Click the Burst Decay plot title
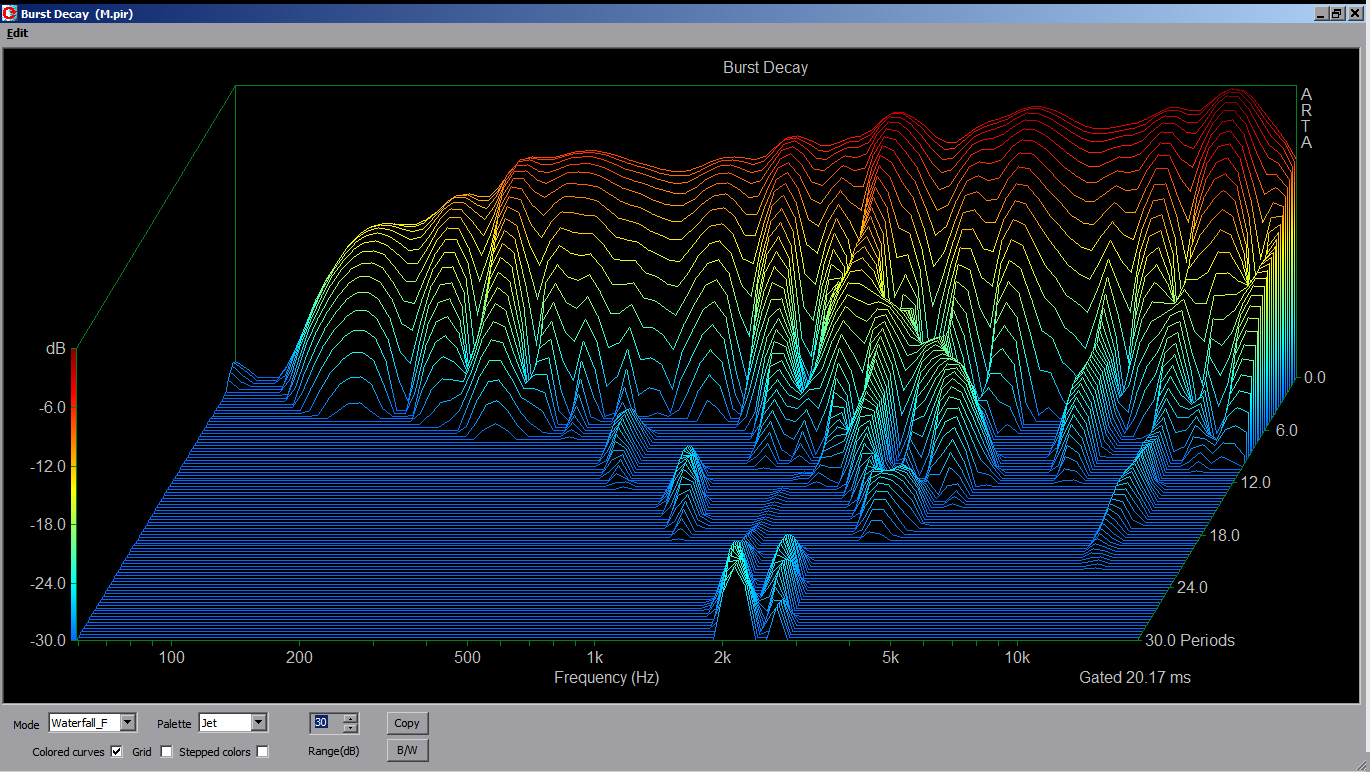This screenshot has height=772, width=1370. (x=765, y=68)
